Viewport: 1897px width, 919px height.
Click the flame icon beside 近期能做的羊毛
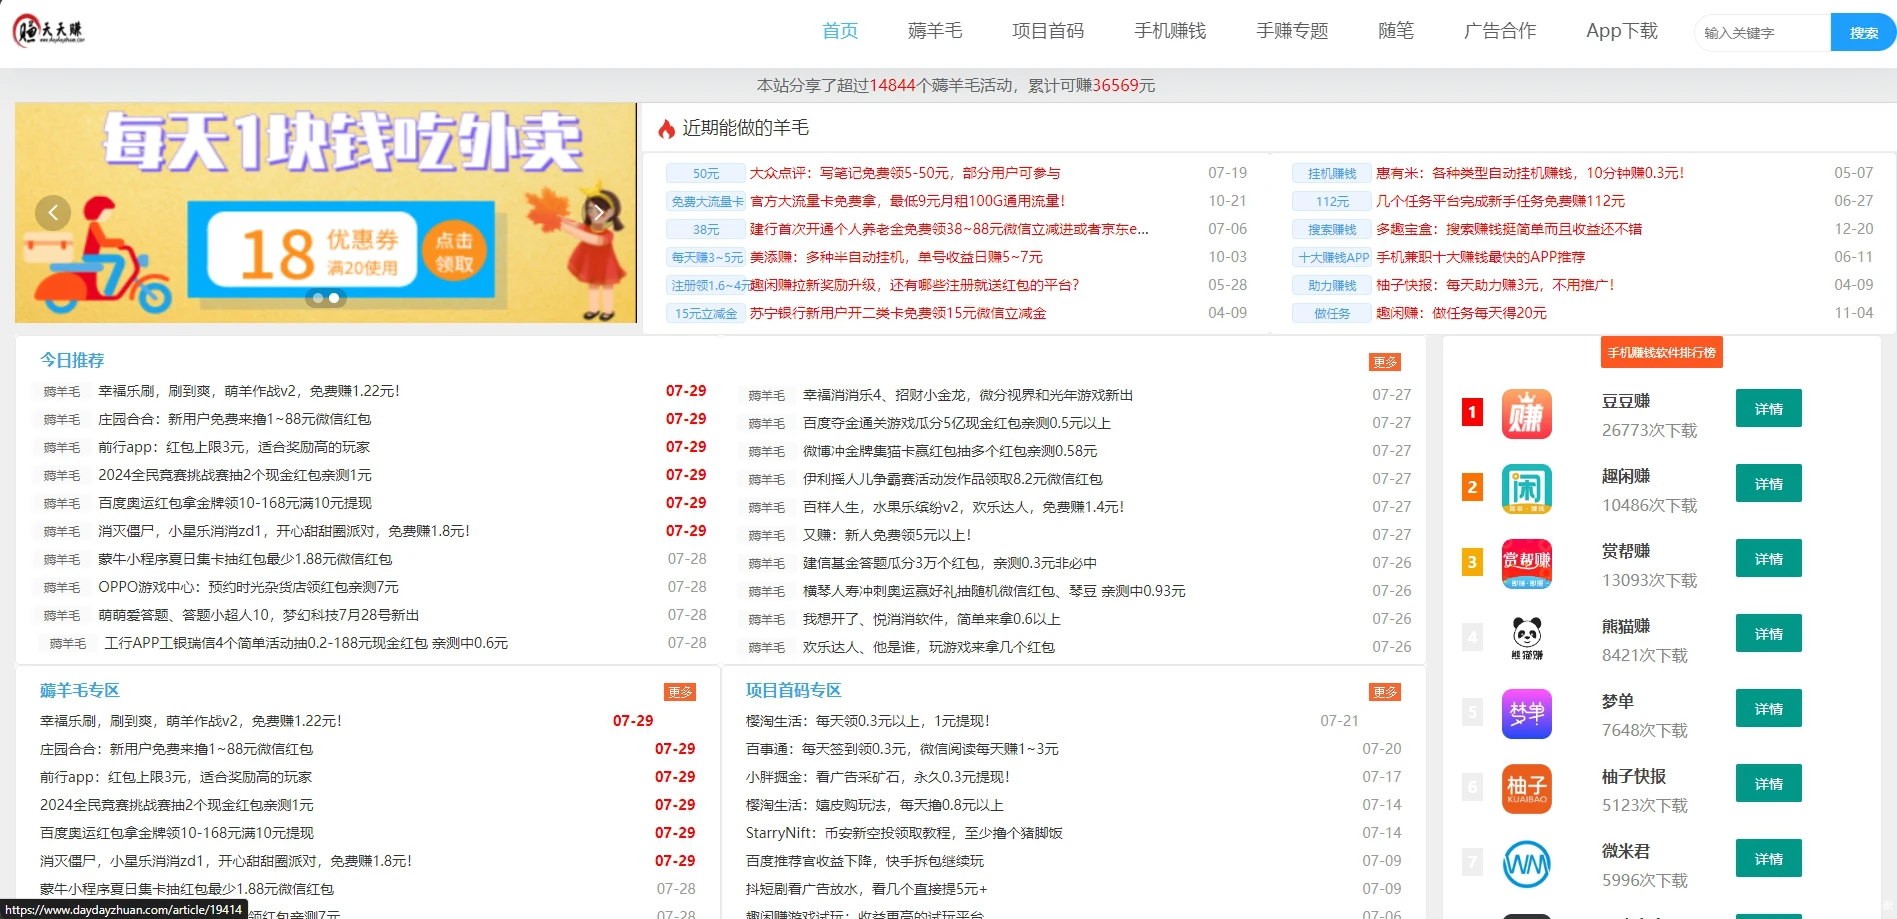coord(666,128)
